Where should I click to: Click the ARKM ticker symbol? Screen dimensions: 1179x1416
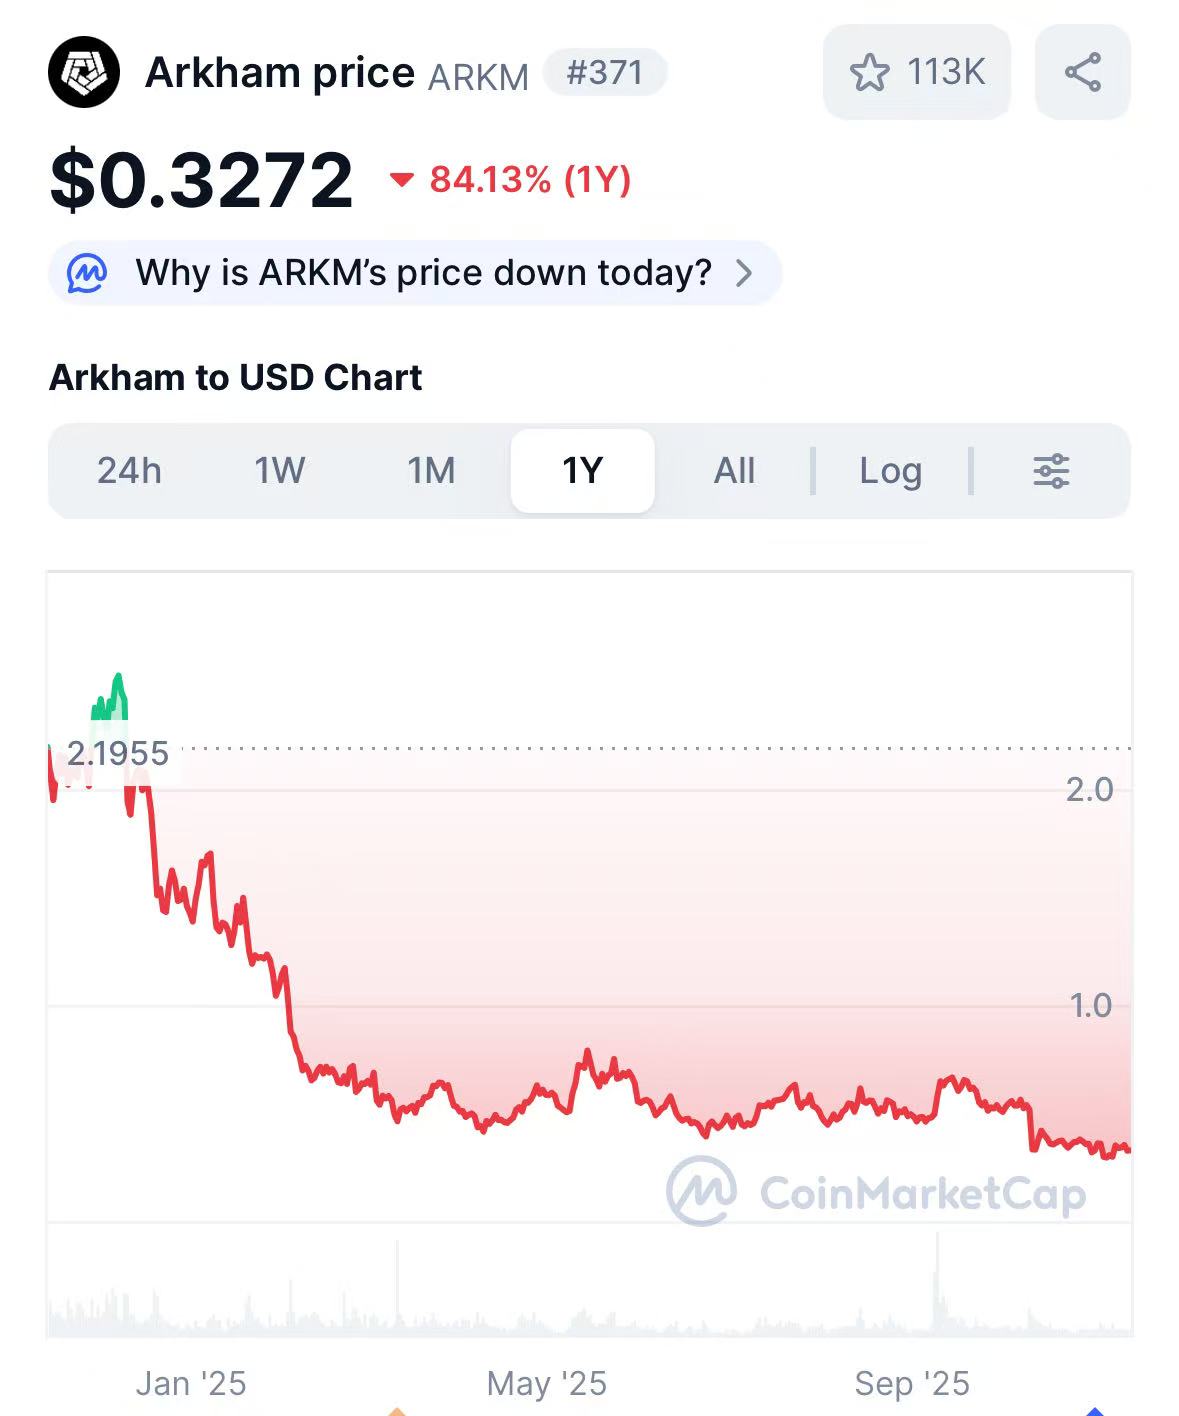pyautogui.click(x=478, y=77)
